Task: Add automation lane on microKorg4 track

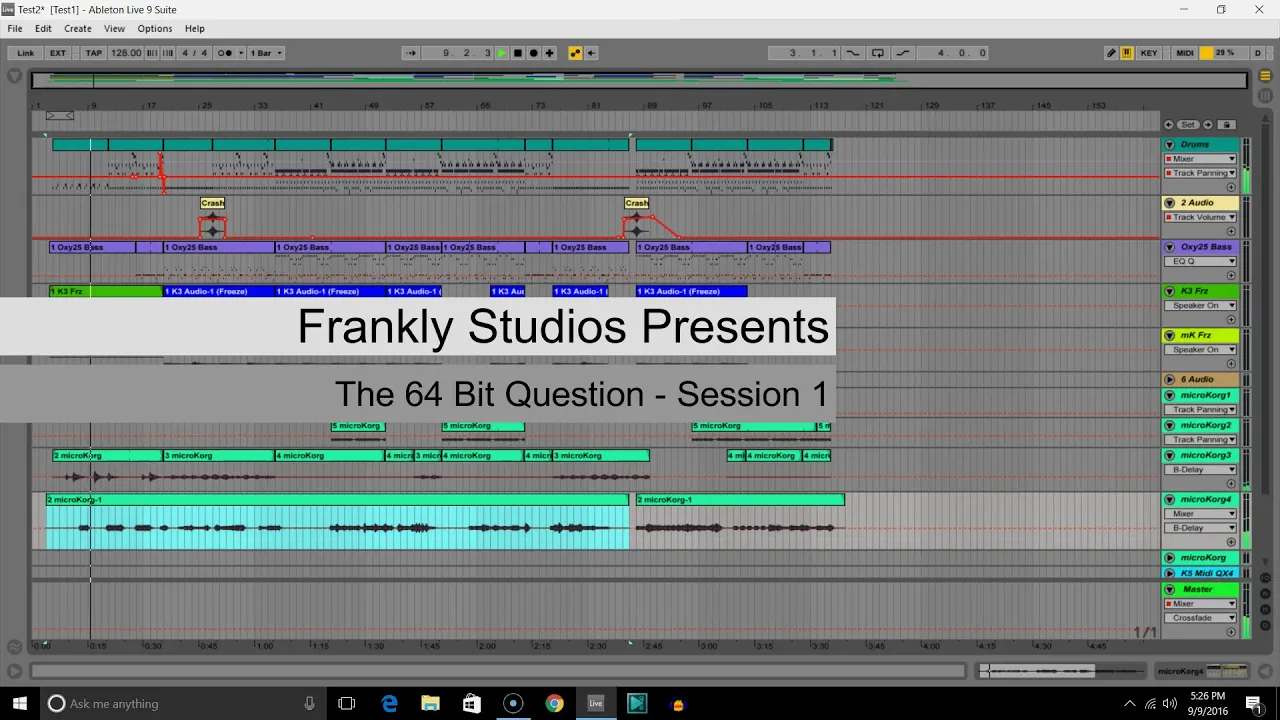Action: point(1231,542)
